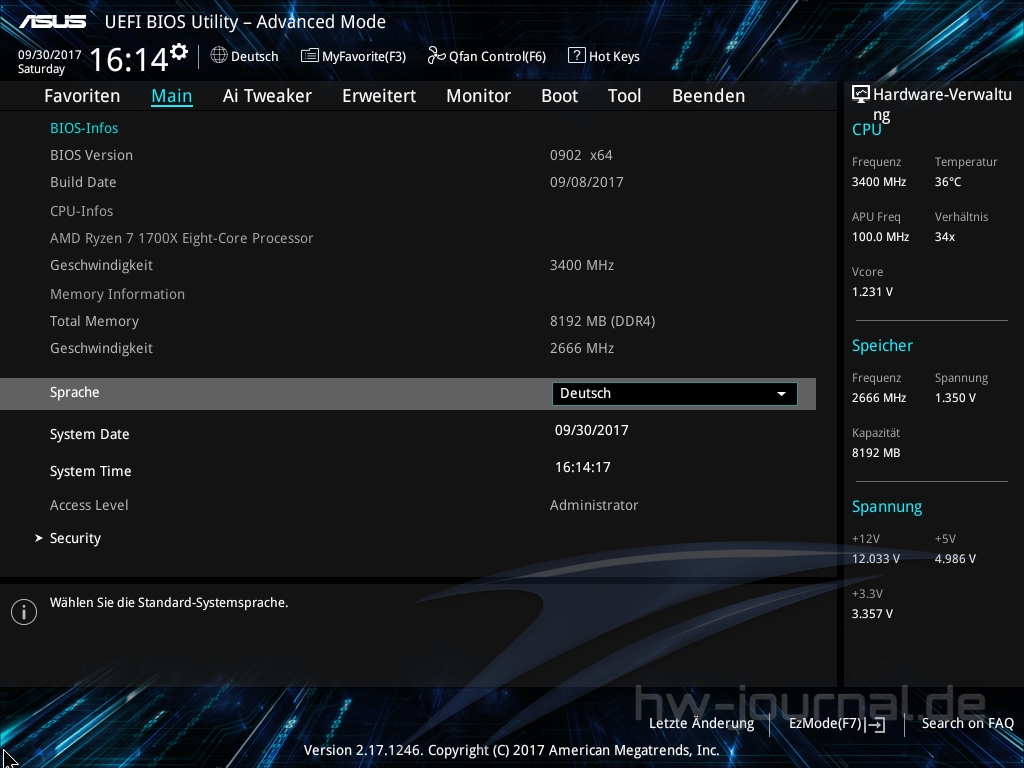
Task: Open the Boot tab
Action: pos(560,96)
